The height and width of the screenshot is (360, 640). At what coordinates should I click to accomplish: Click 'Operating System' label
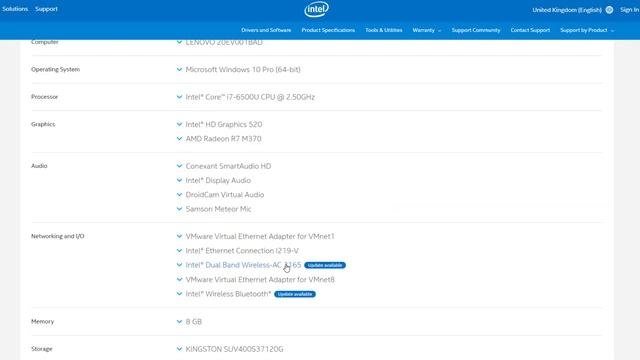[56, 69]
